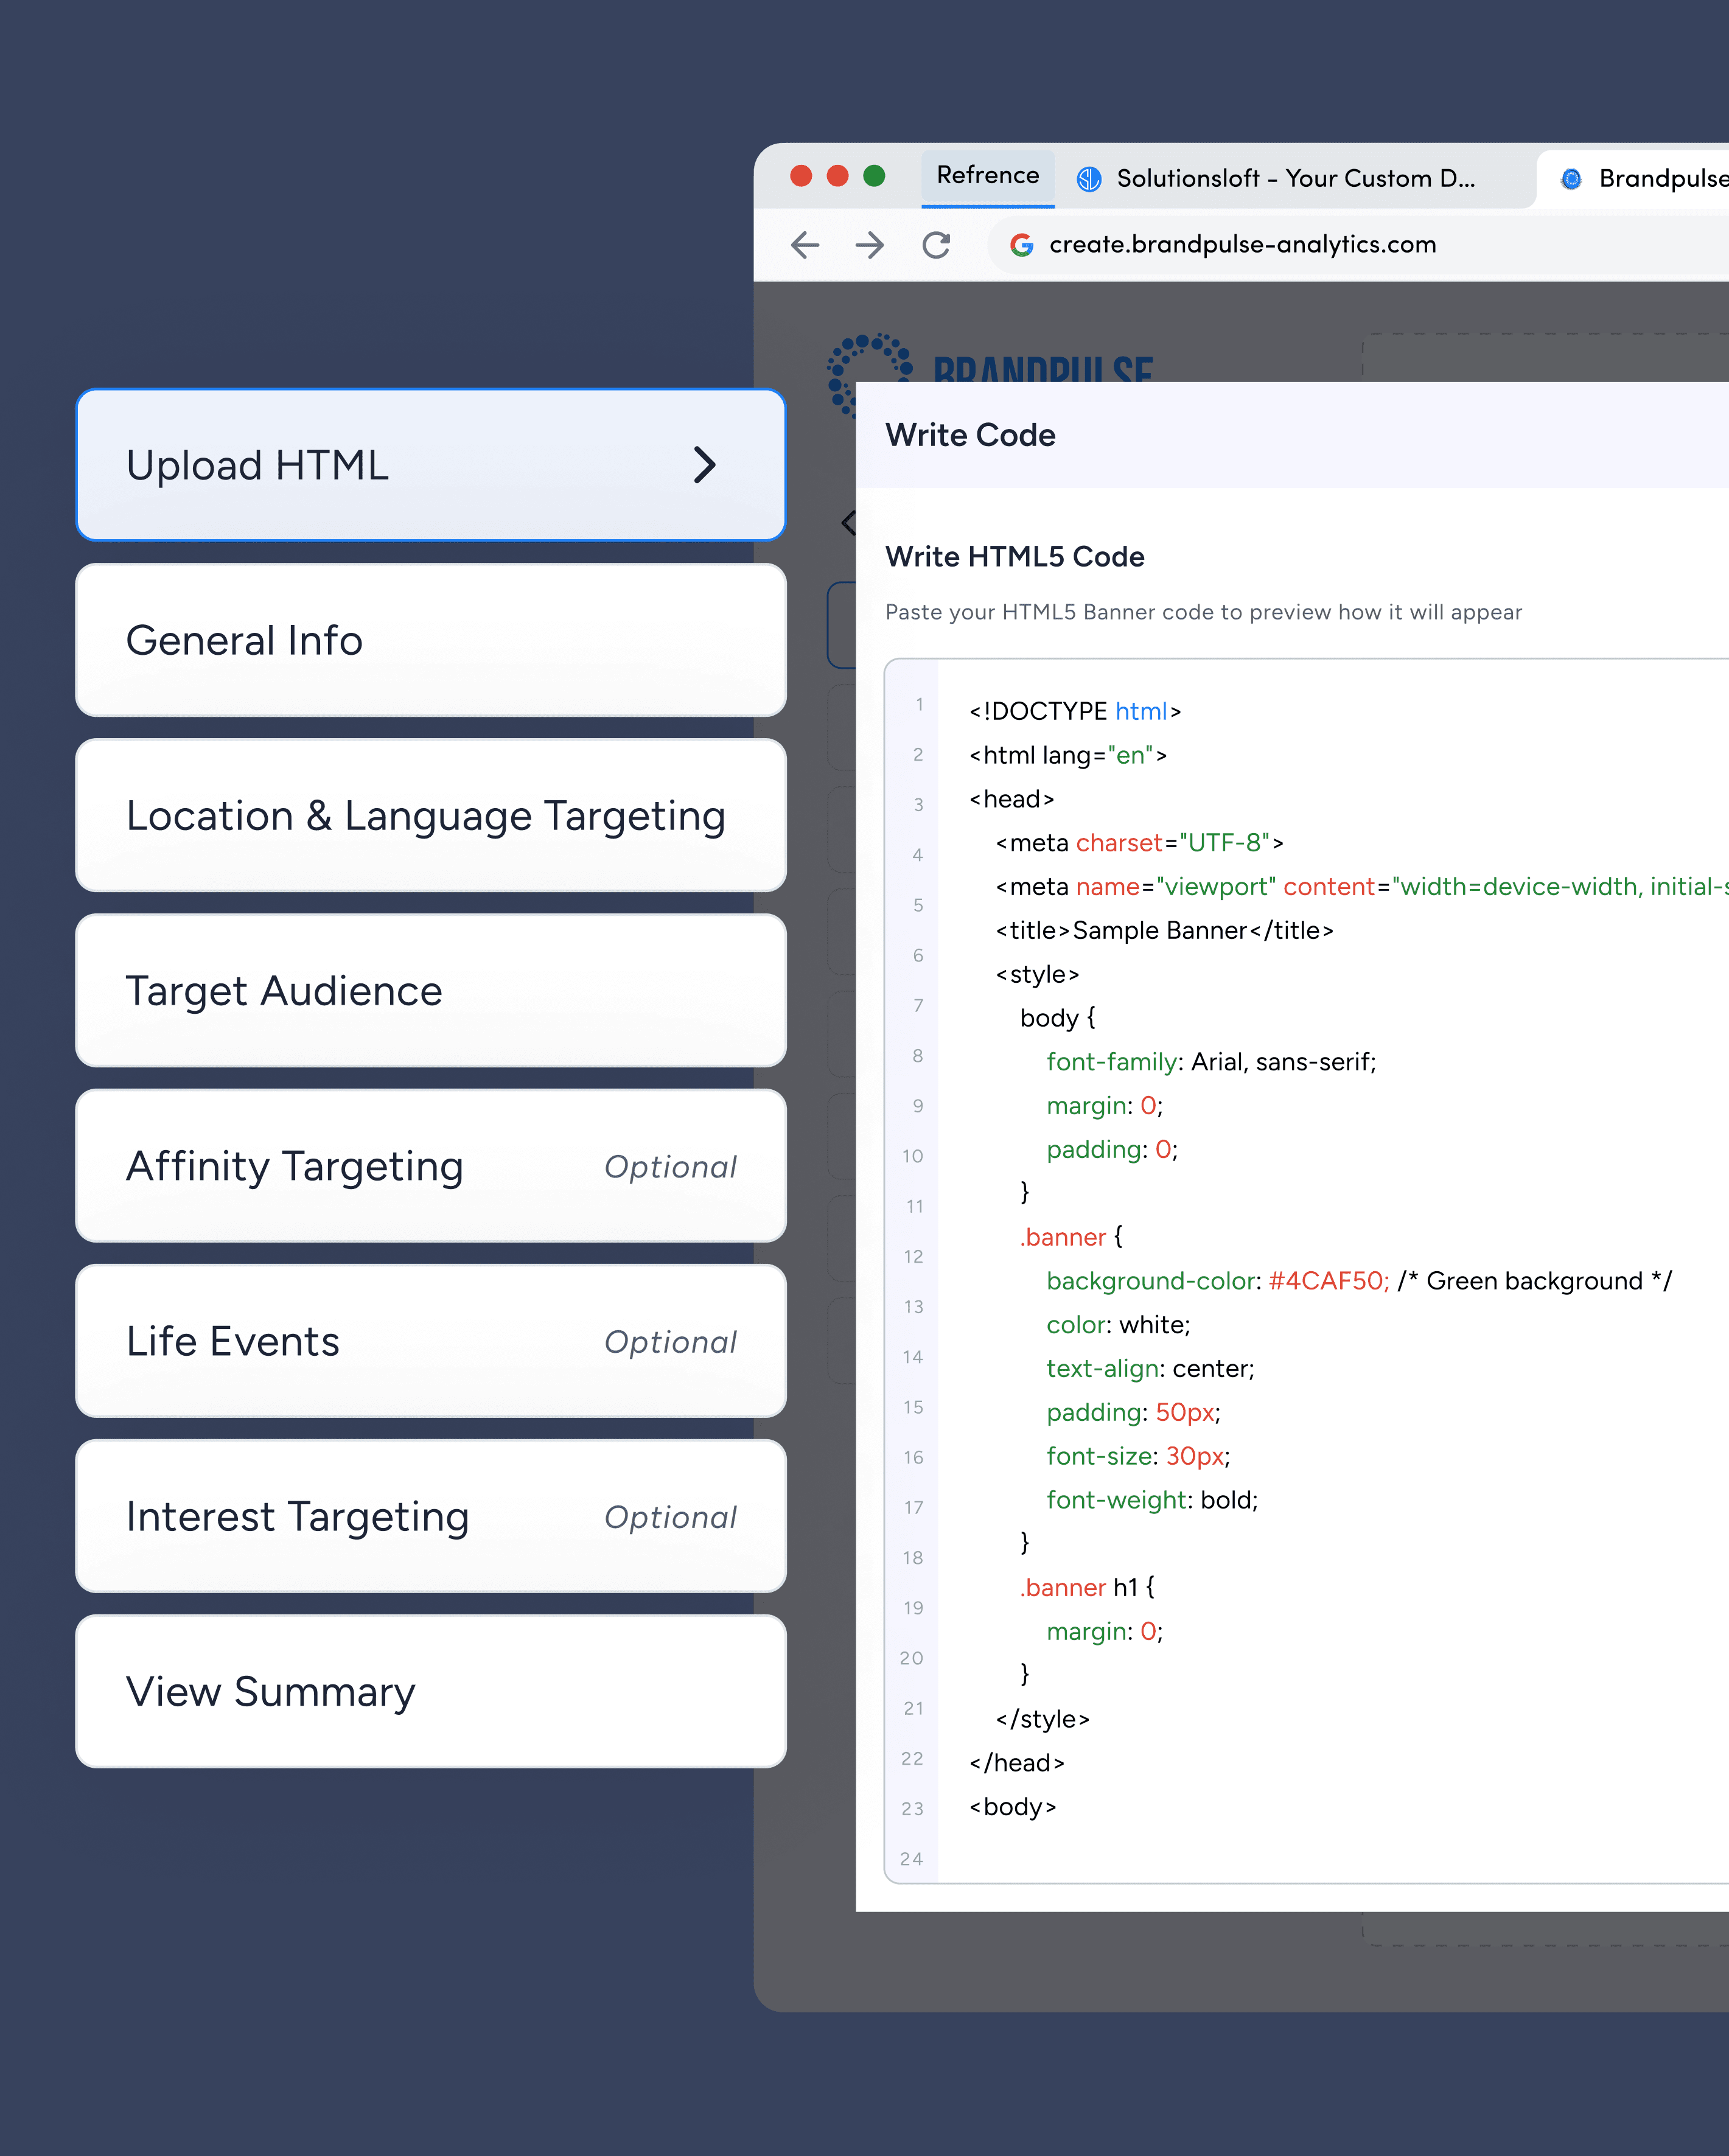Click the 'Paste your HTML5 Banner code' description
Image resolution: width=1729 pixels, height=2156 pixels.
coord(1204,612)
